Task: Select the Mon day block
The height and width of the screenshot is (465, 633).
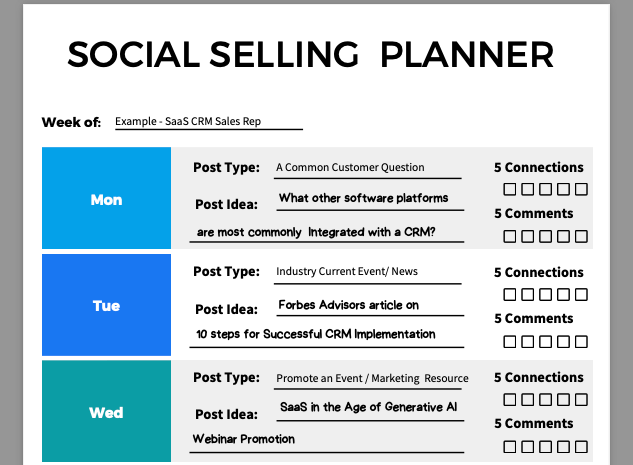Action: 107,198
